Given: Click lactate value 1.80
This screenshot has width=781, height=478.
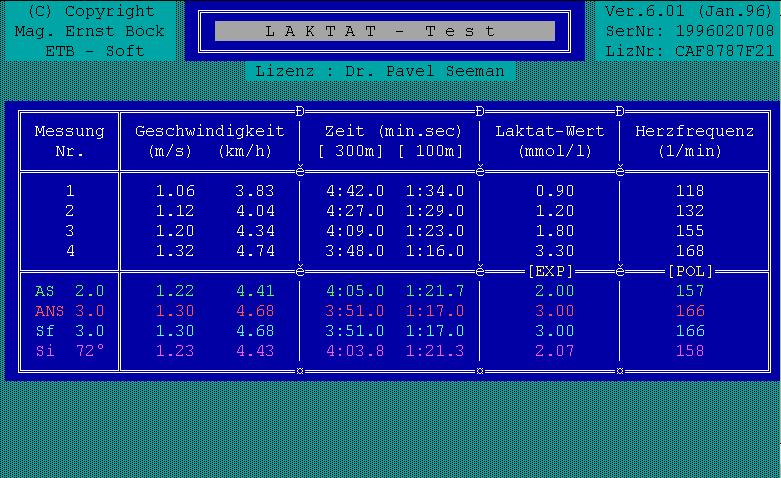Looking at the screenshot, I should (x=555, y=231).
